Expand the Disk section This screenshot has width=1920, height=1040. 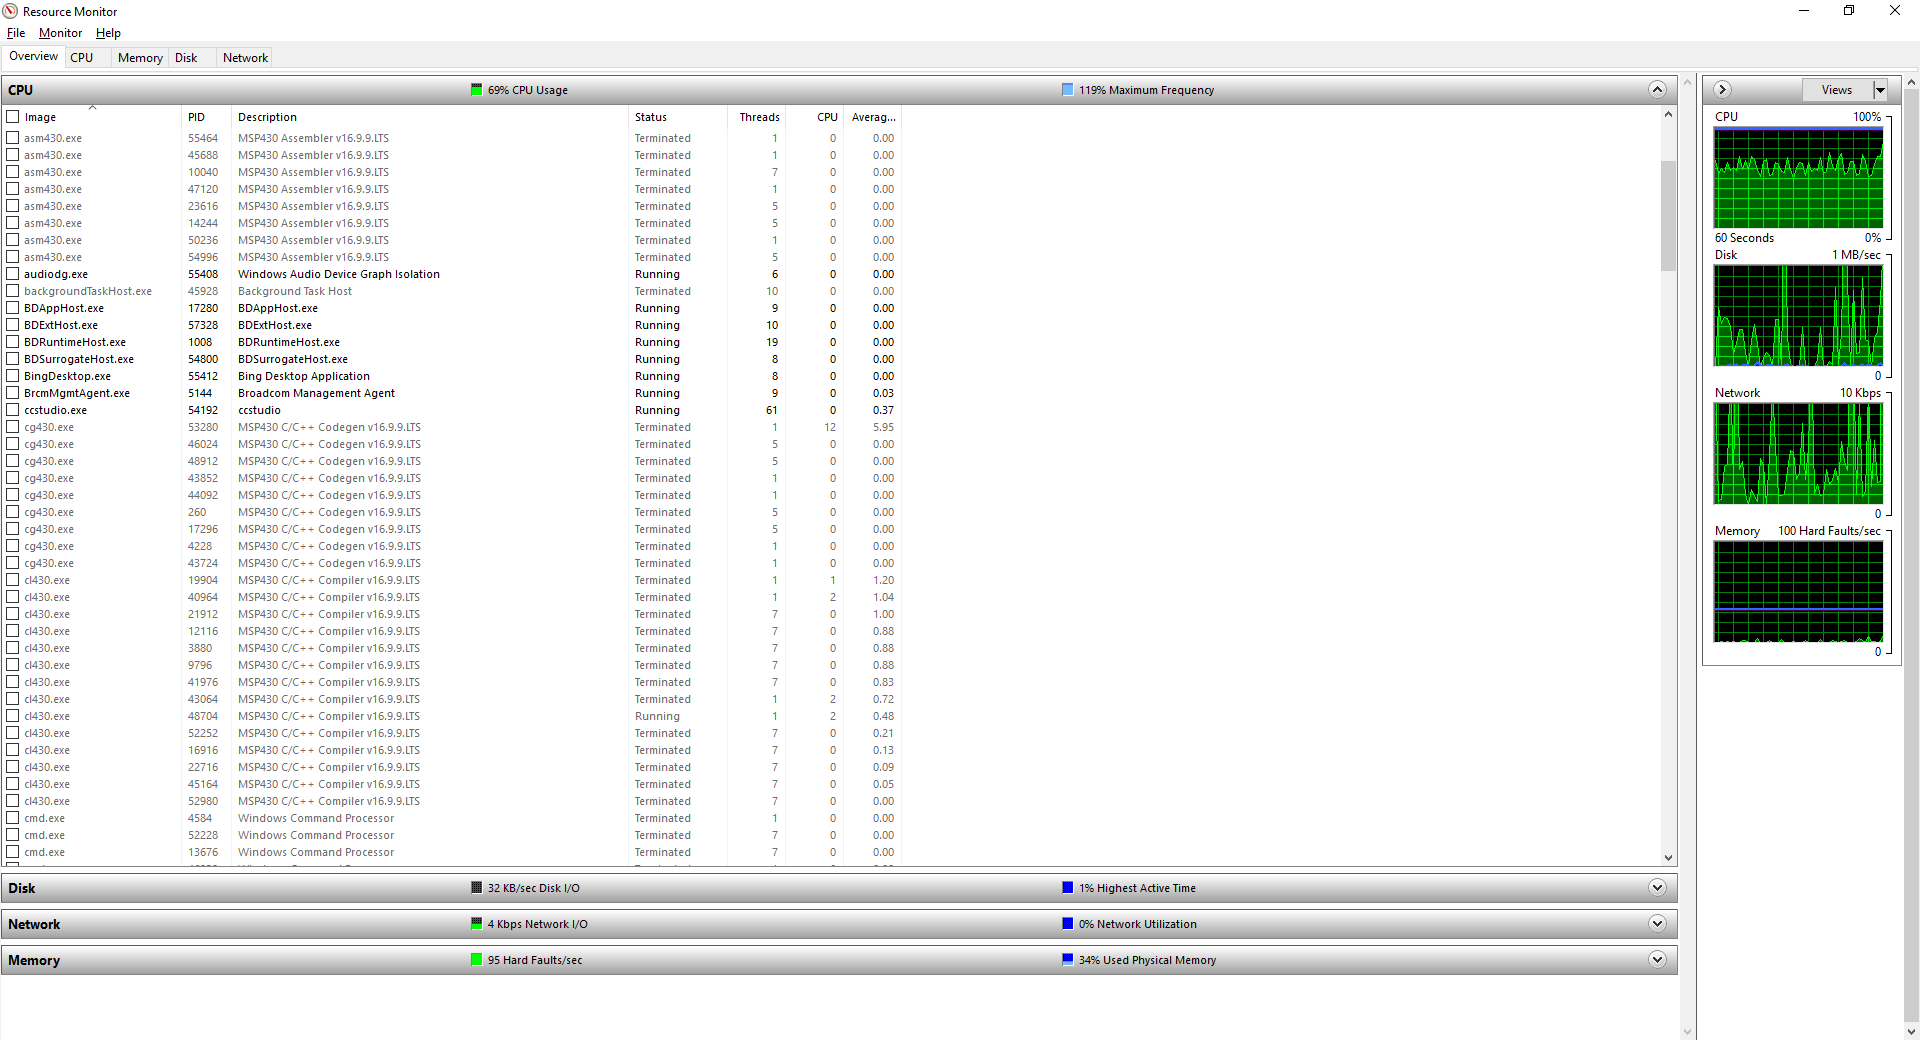[x=1657, y=888]
